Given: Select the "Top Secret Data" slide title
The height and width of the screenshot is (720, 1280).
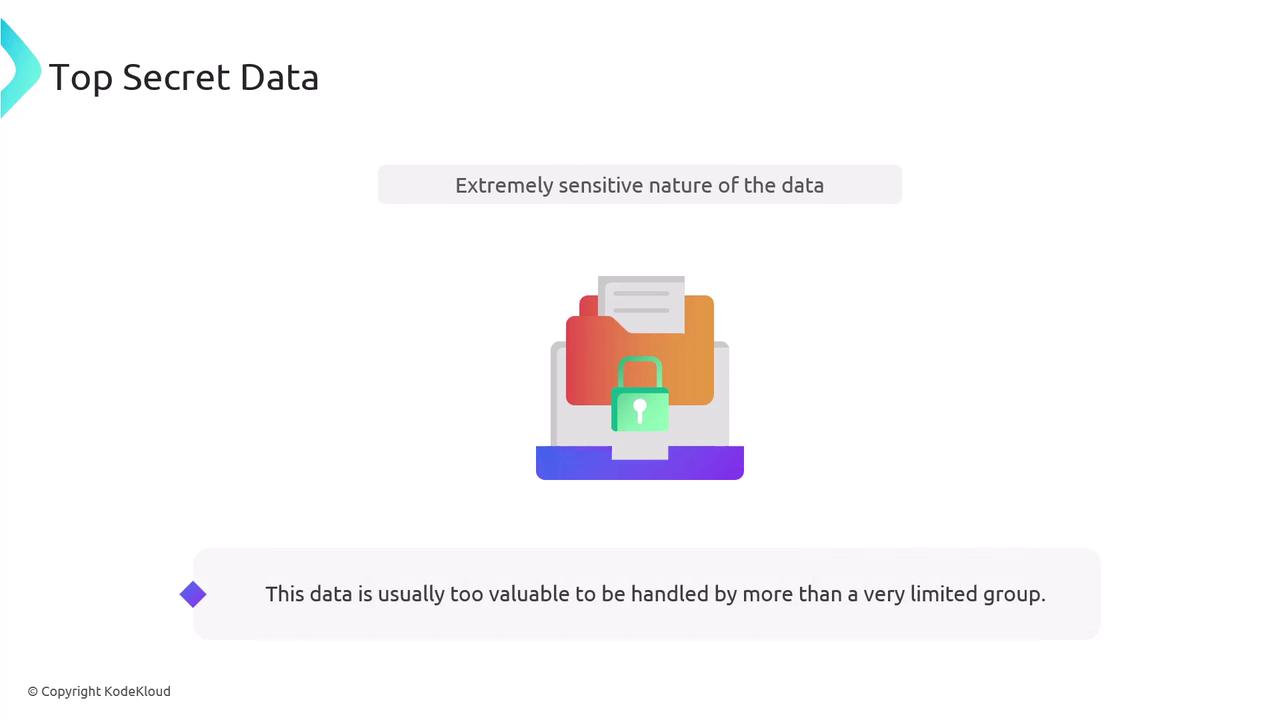Looking at the screenshot, I should click(x=184, y=77).
